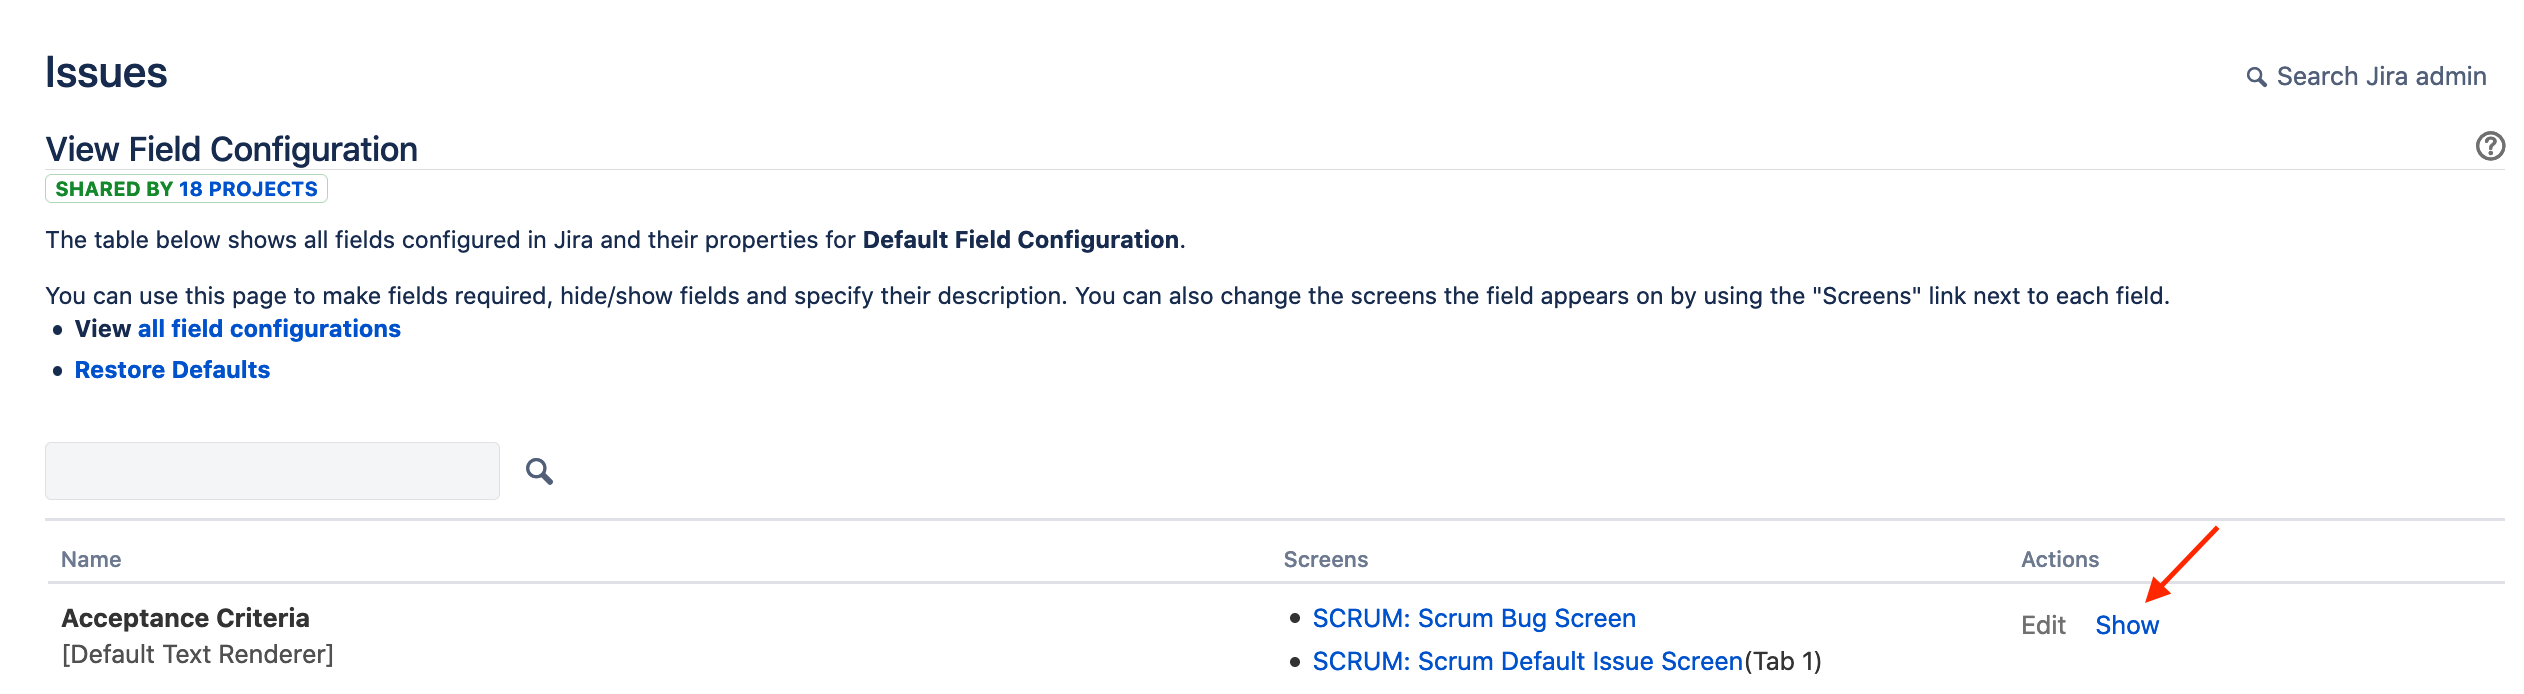Open help via the question mark icon
Viewport: 2524px width, 694px height.
(2490, 146)
